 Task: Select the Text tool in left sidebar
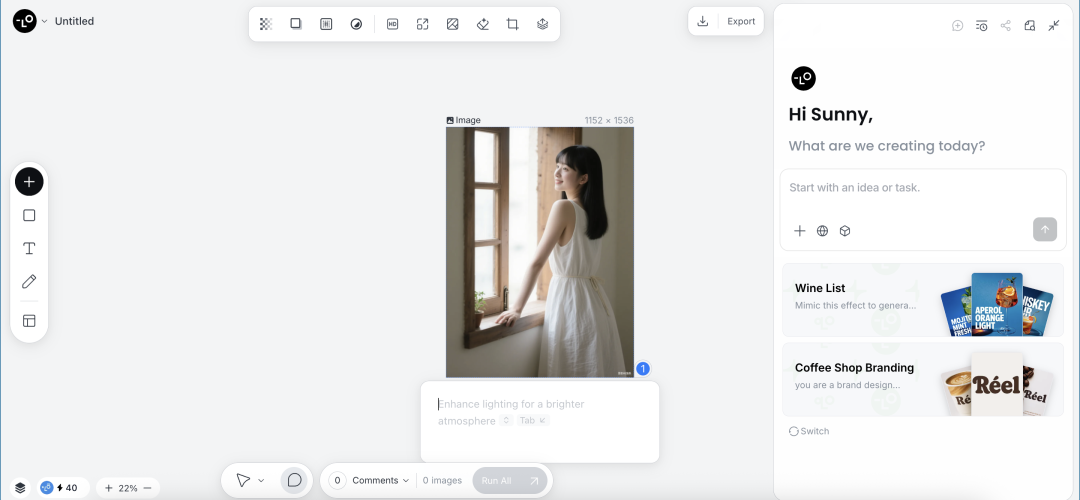pos(29,248)
